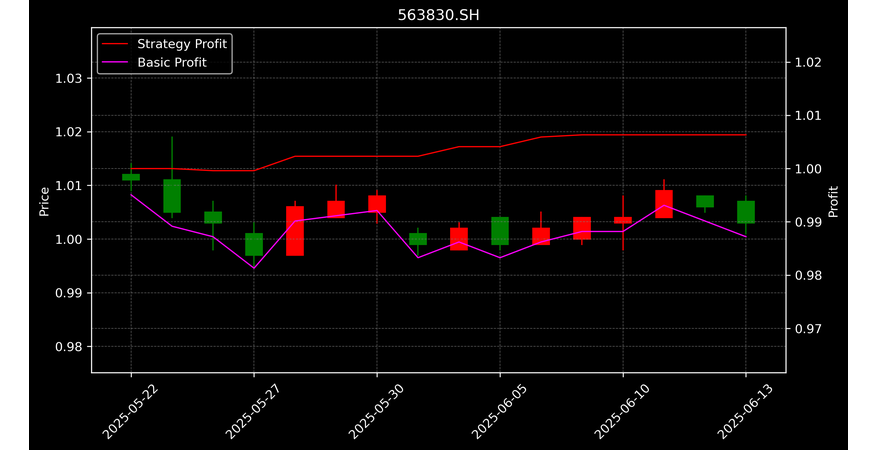Select the 0.98 tick on Profit axis

click(808, 275)
